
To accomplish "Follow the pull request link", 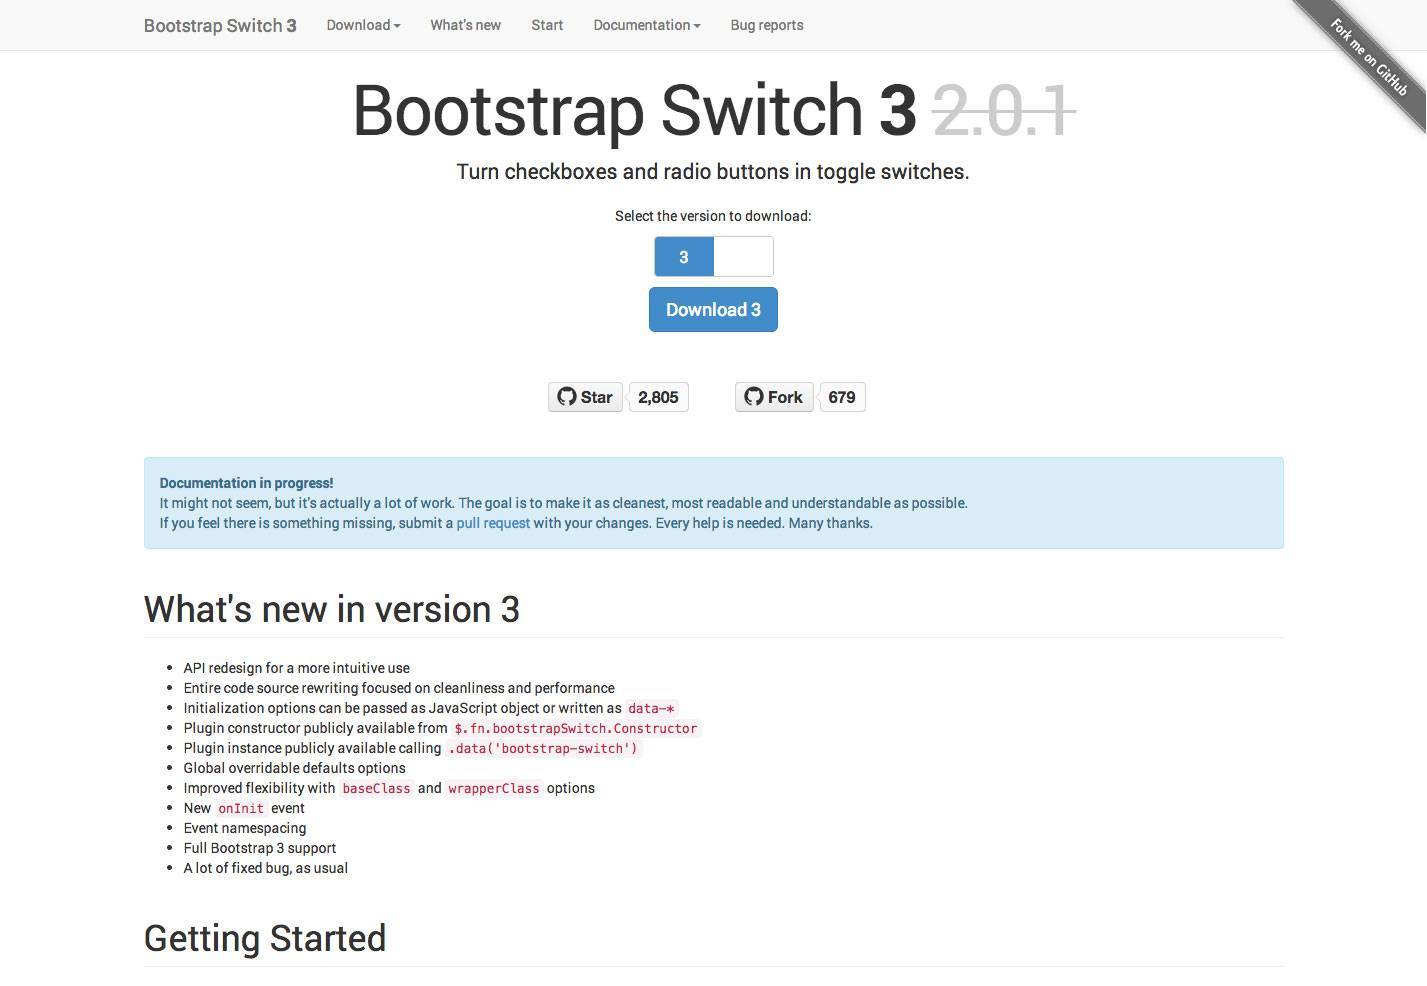I will 493,523.
